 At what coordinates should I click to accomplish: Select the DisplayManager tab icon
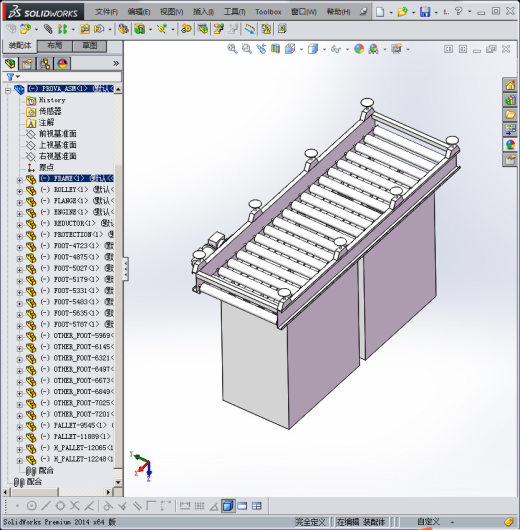point(62,64)
